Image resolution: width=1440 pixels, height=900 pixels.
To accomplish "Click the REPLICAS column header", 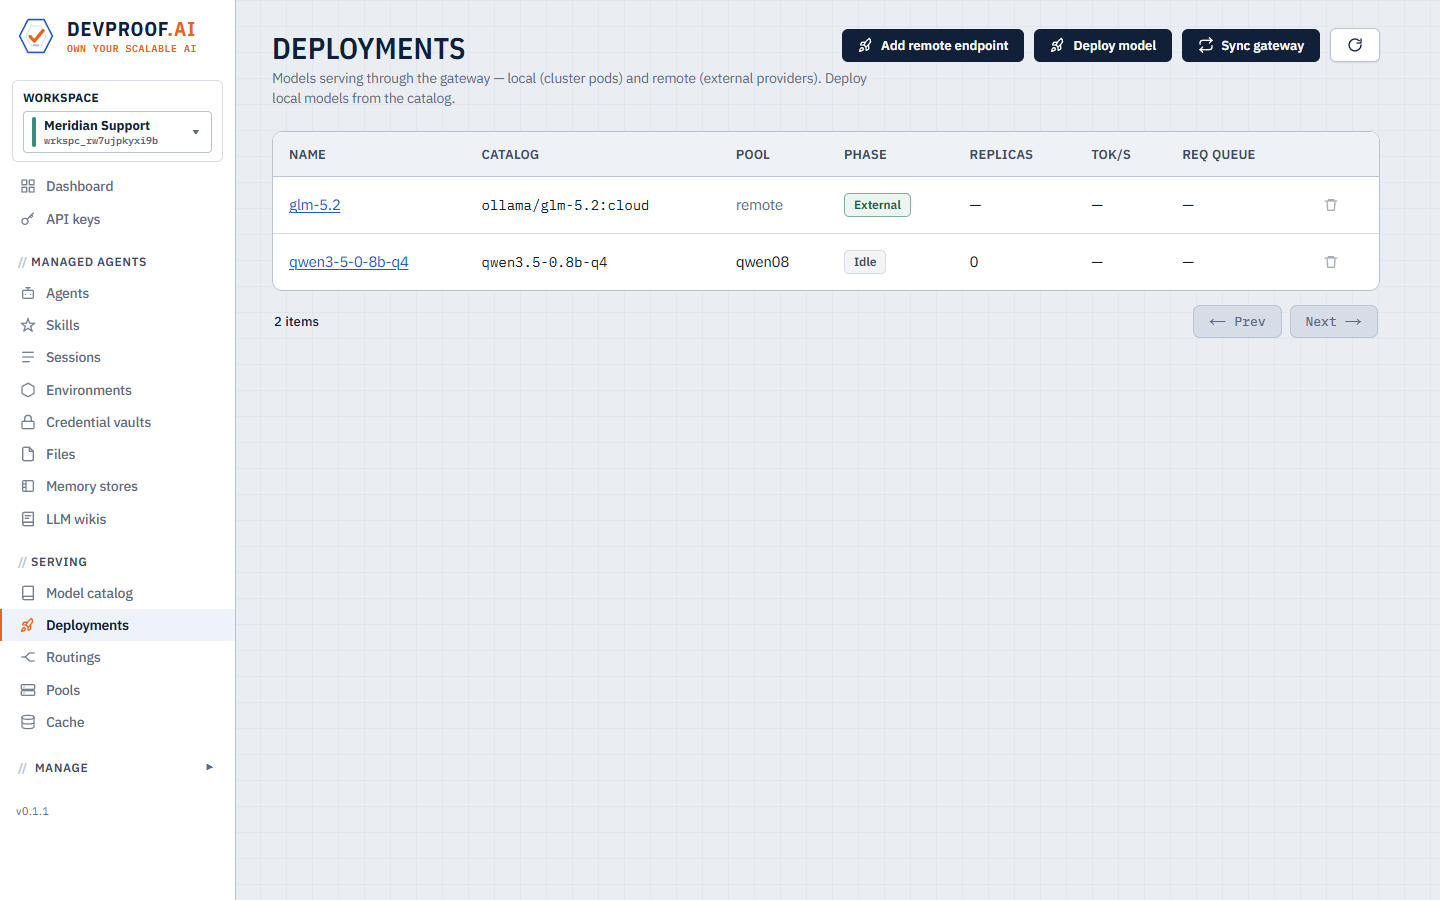I will click(1001, 155).
